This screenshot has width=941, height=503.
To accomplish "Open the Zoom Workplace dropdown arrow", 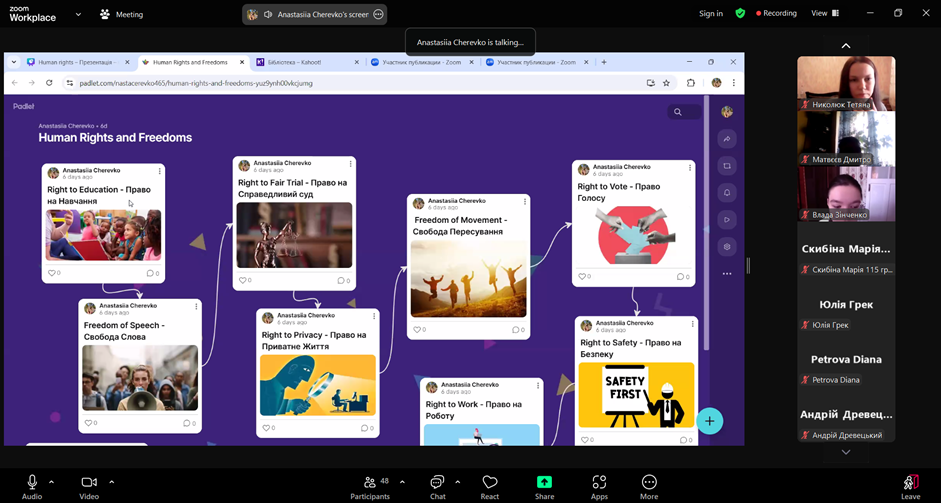I will tap(79, 15).
